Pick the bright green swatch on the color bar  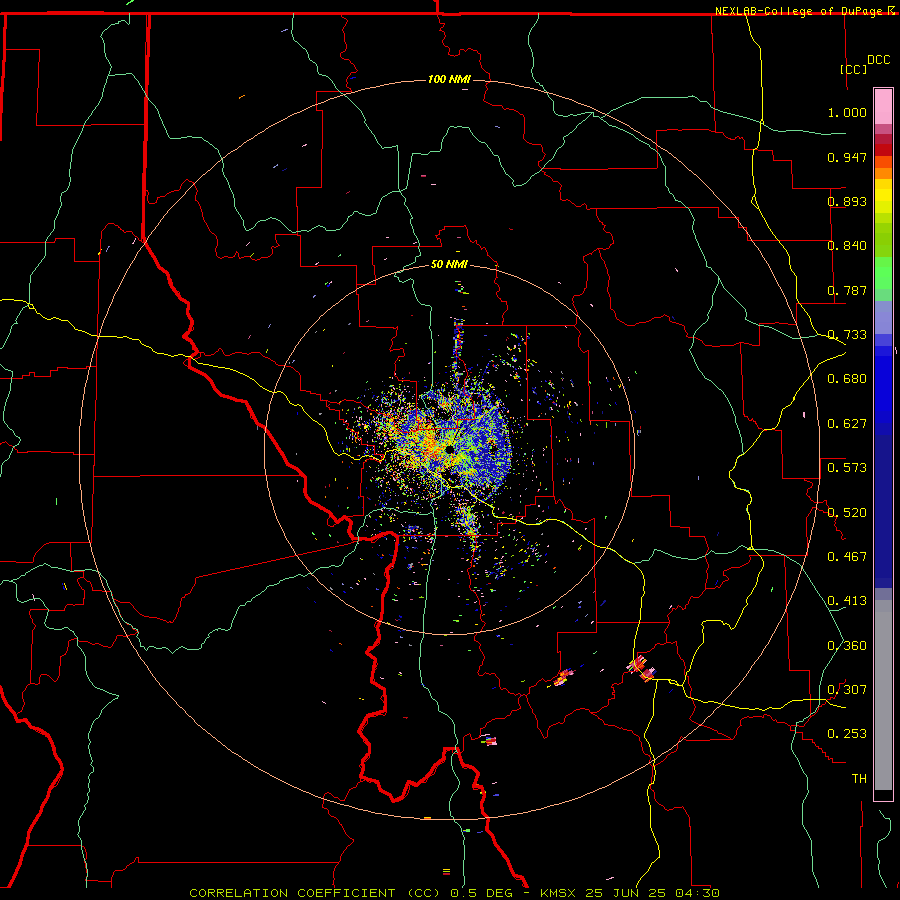point(883,273)
